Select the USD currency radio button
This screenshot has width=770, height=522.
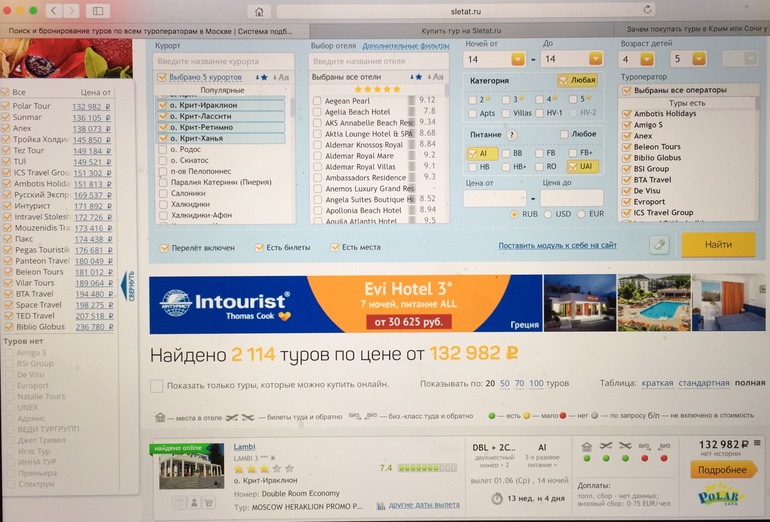(548, 215)
